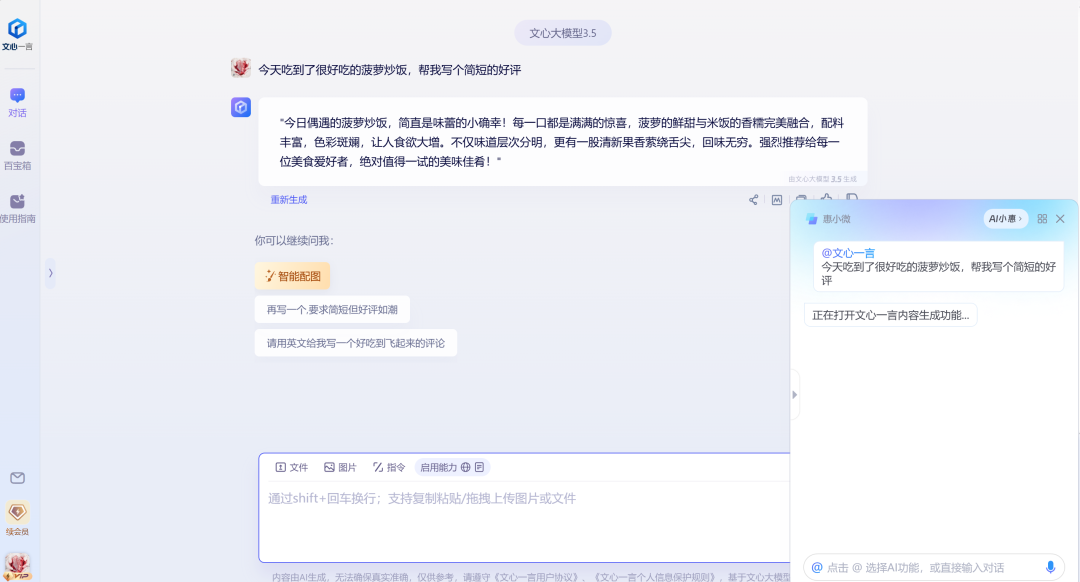The width and height of the screenshot is (1080, 582).
Task: Collapse the 惠小微 panel with the side arrow
Action: click(x=794, y=395)
